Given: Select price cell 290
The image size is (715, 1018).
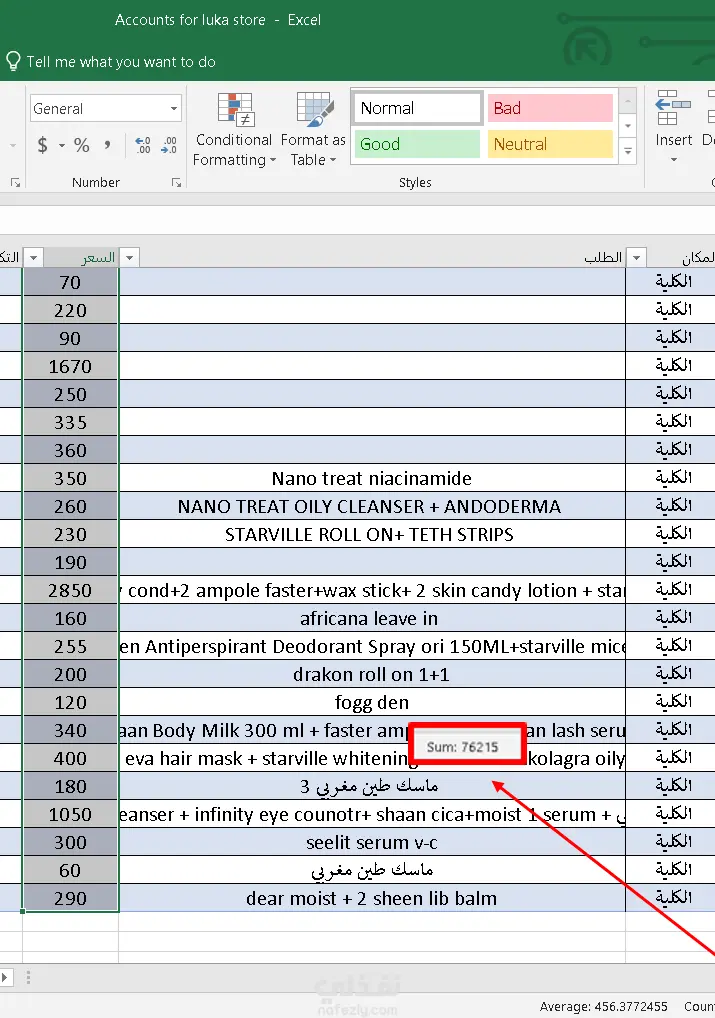Looking at the screenshot, I should click(71, 899).
